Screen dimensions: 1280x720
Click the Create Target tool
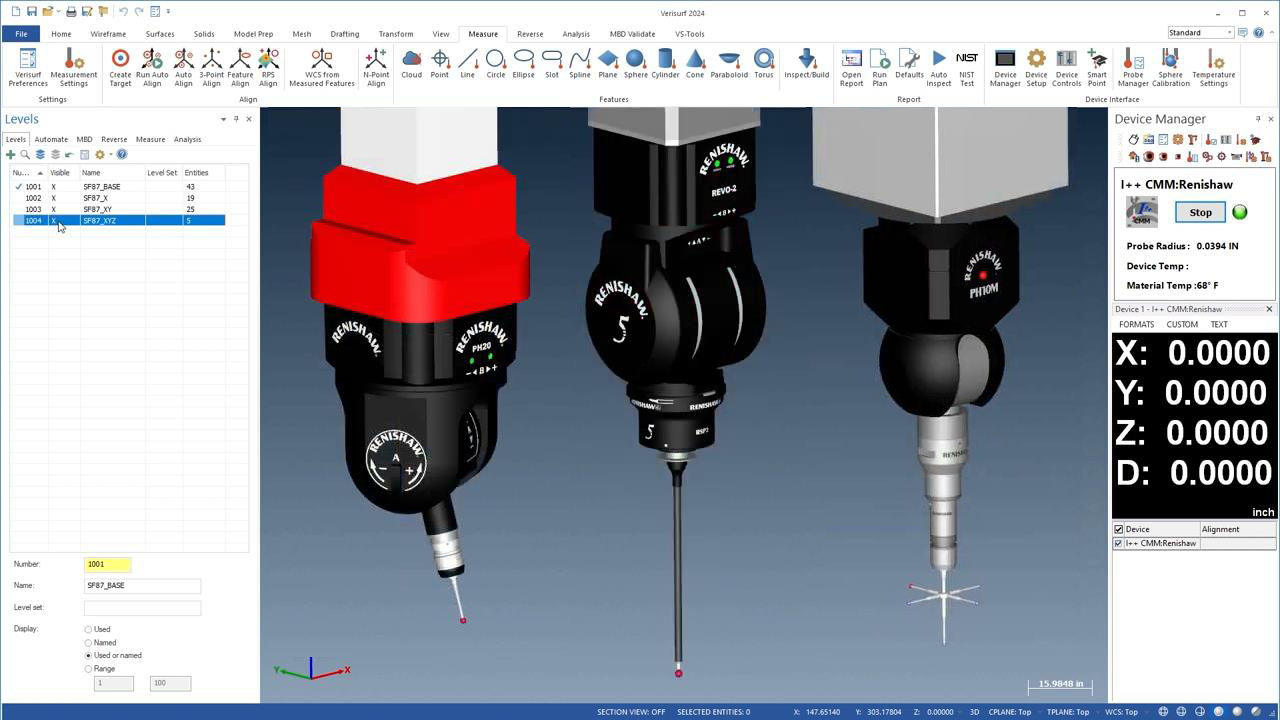[120, 68]
